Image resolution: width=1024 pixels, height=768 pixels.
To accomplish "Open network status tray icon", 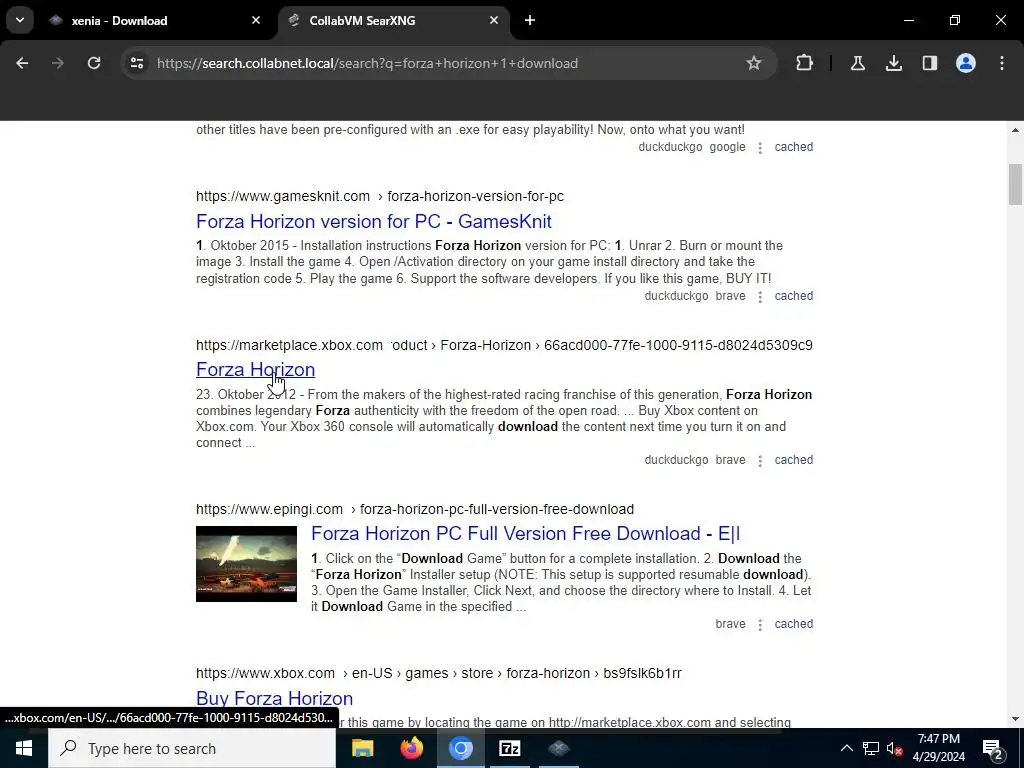I will 871,748.
